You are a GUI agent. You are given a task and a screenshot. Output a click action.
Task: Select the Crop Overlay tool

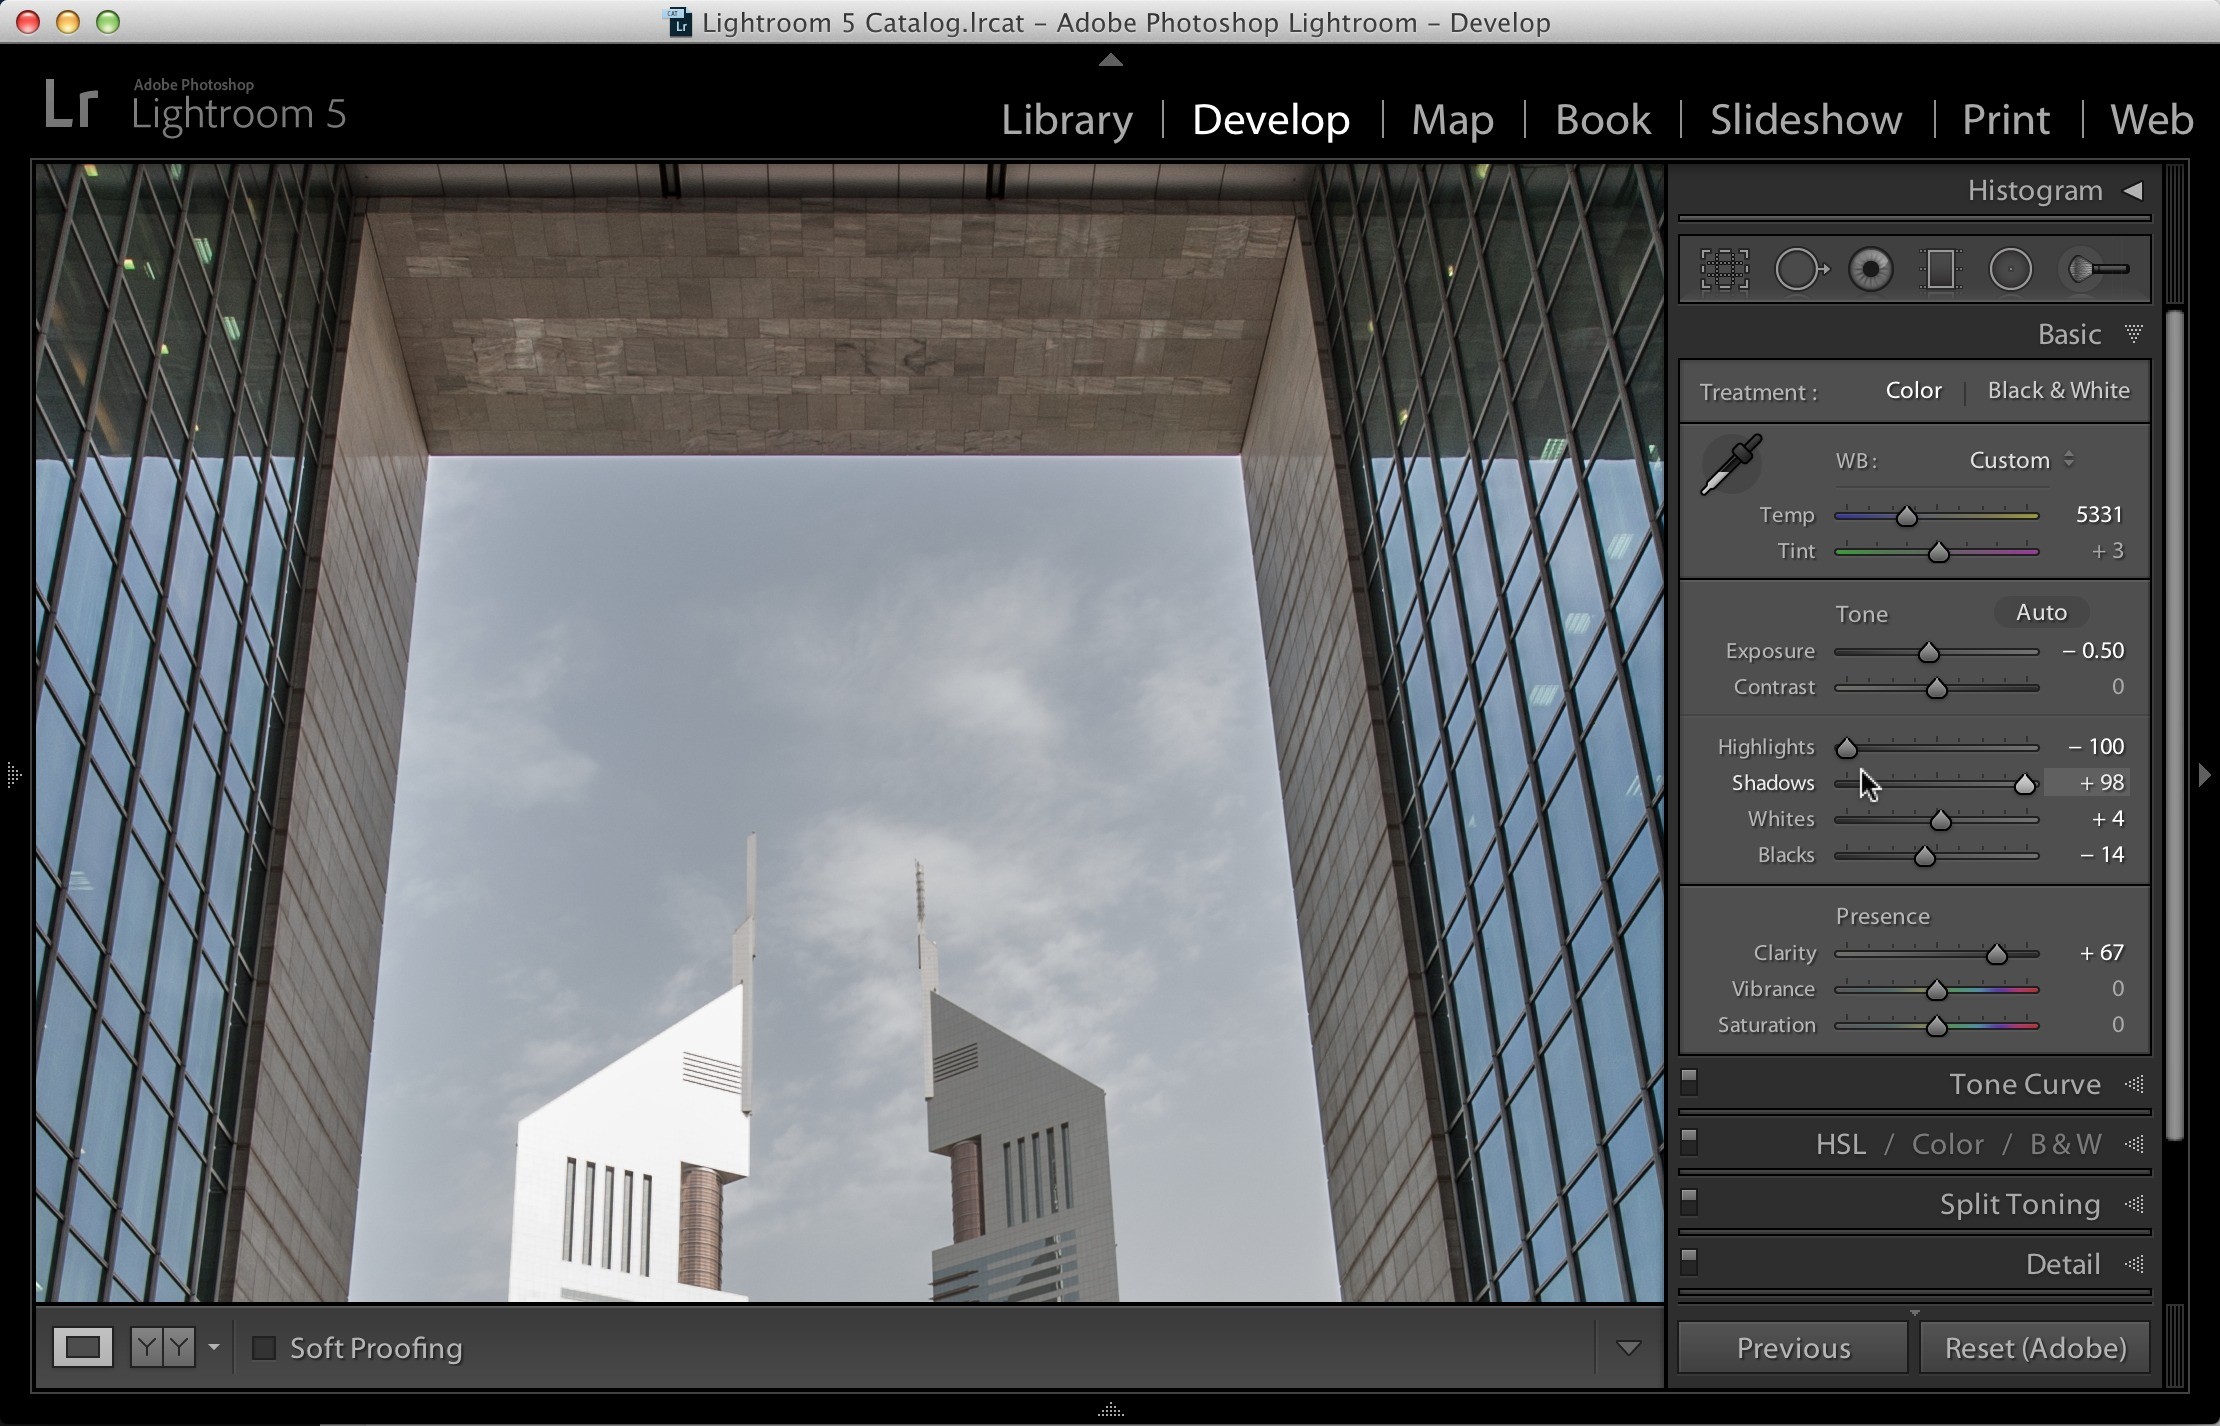click(x=1725, y=269)
